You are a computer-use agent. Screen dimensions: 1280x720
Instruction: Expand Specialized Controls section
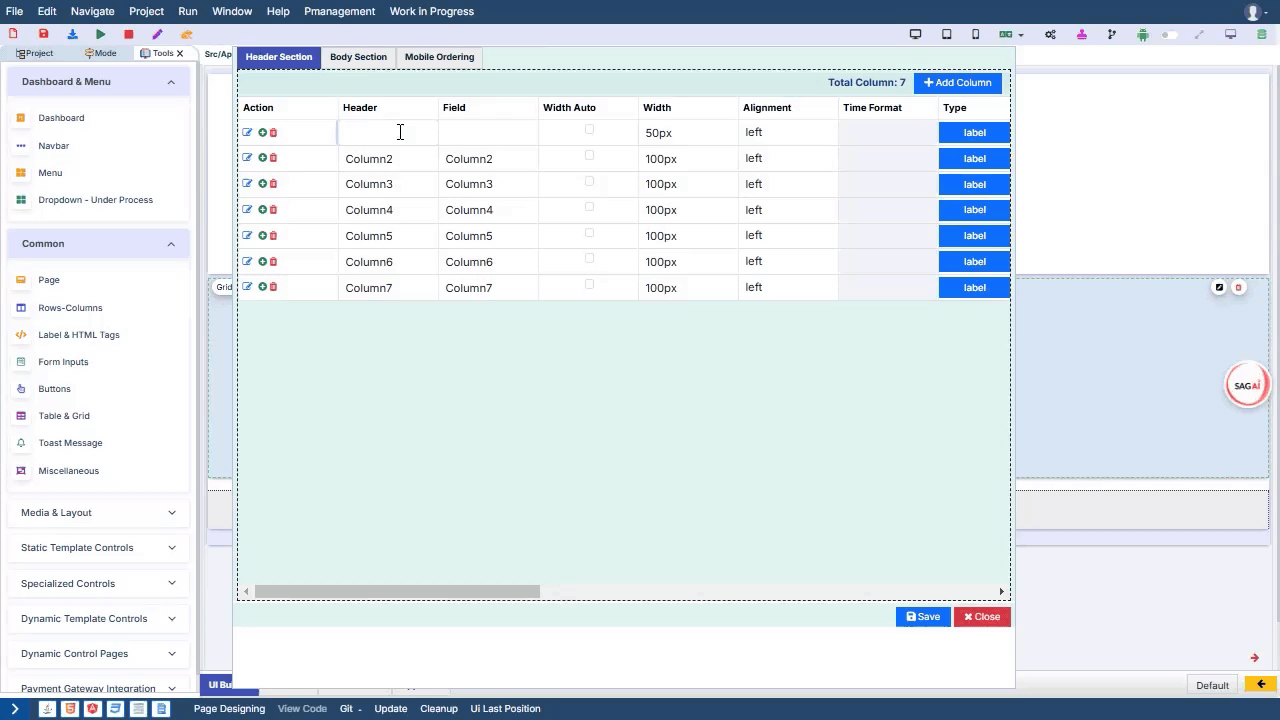(98, 584)
